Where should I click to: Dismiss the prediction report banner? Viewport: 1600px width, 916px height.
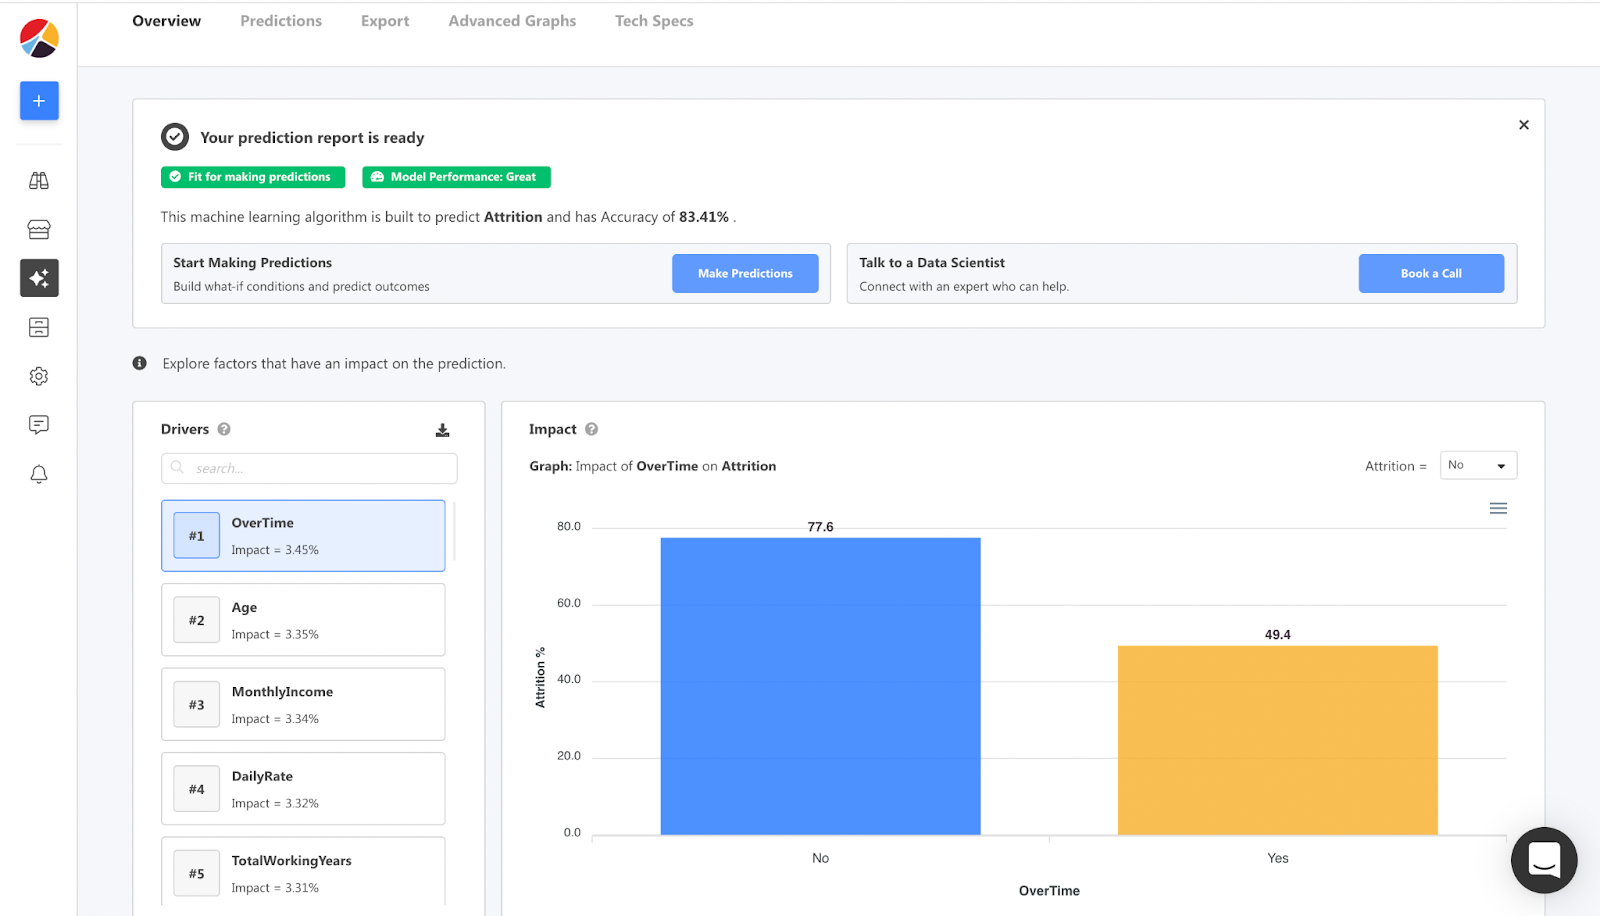point(1523,125)
